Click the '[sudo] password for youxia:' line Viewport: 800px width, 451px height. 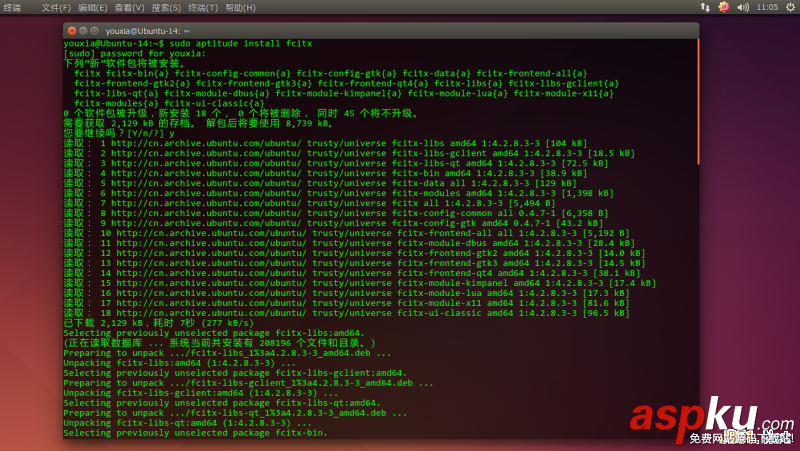pyautogui.click(x=135, y=54)
